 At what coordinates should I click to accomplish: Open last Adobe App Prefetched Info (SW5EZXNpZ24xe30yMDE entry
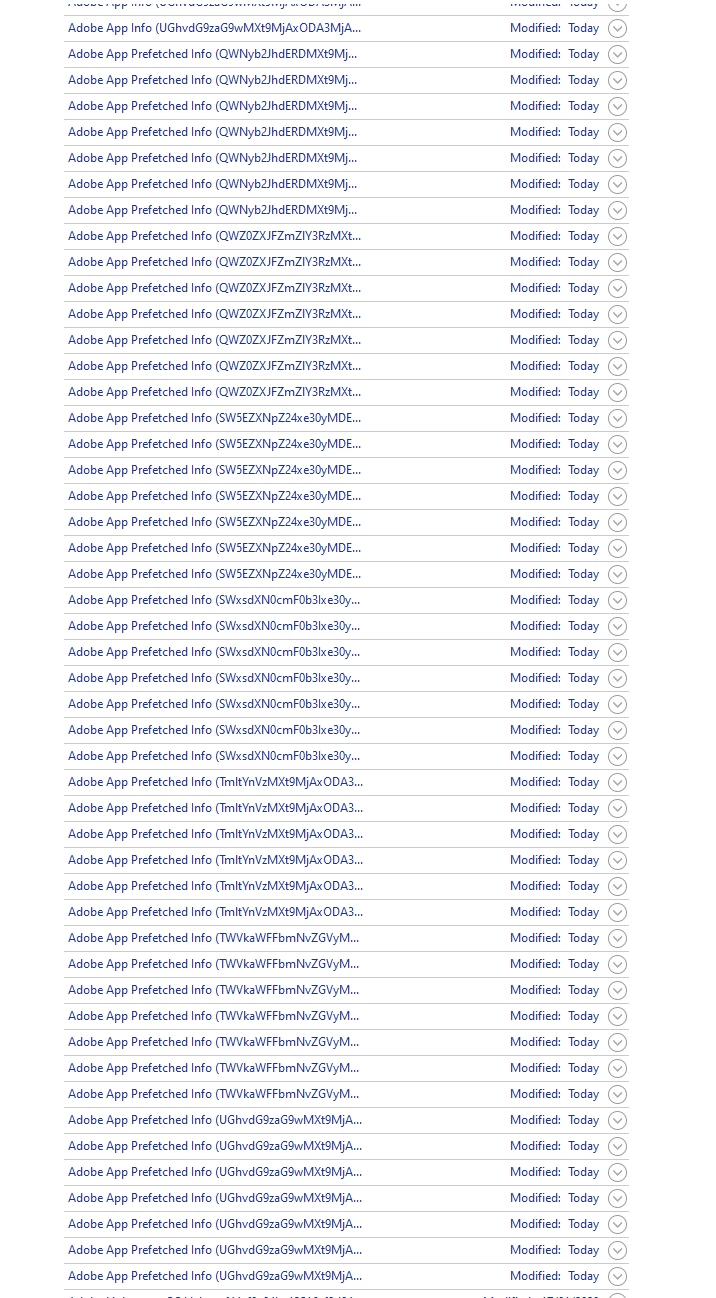215,574
